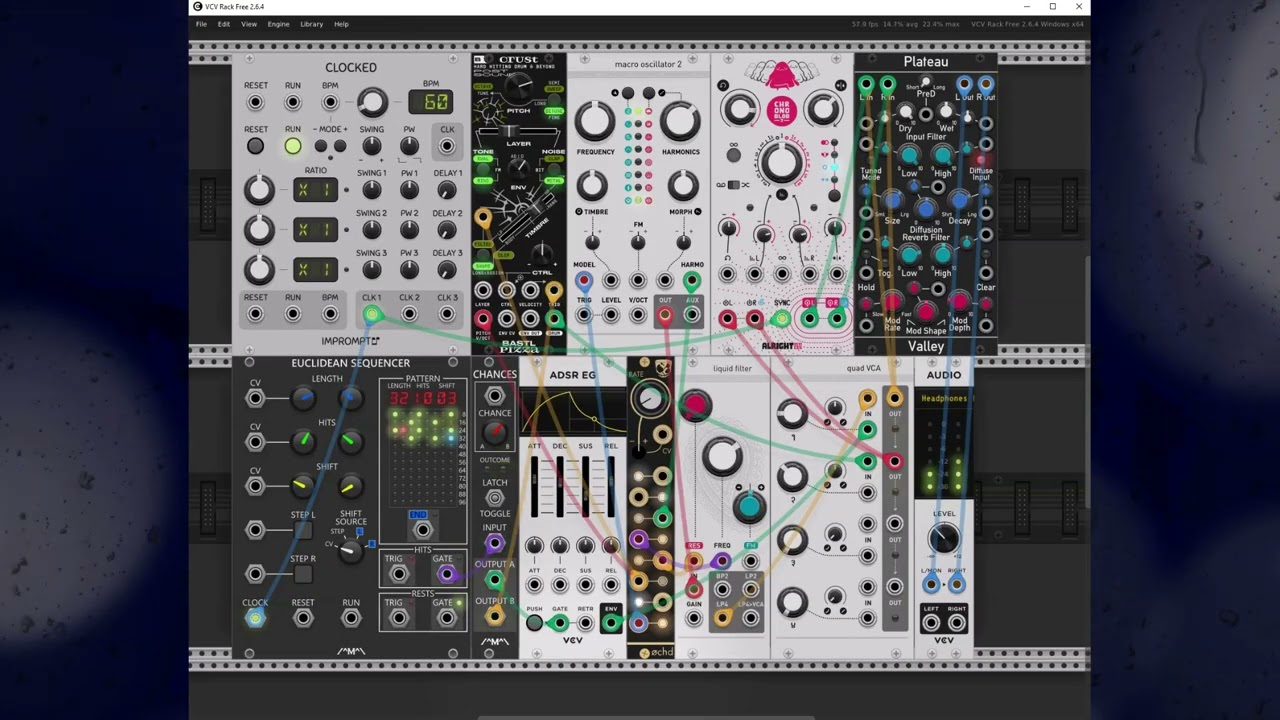1280x720 pixels.
Task: Click the CHANCE knob on Chances
Action: click(494, 433)
